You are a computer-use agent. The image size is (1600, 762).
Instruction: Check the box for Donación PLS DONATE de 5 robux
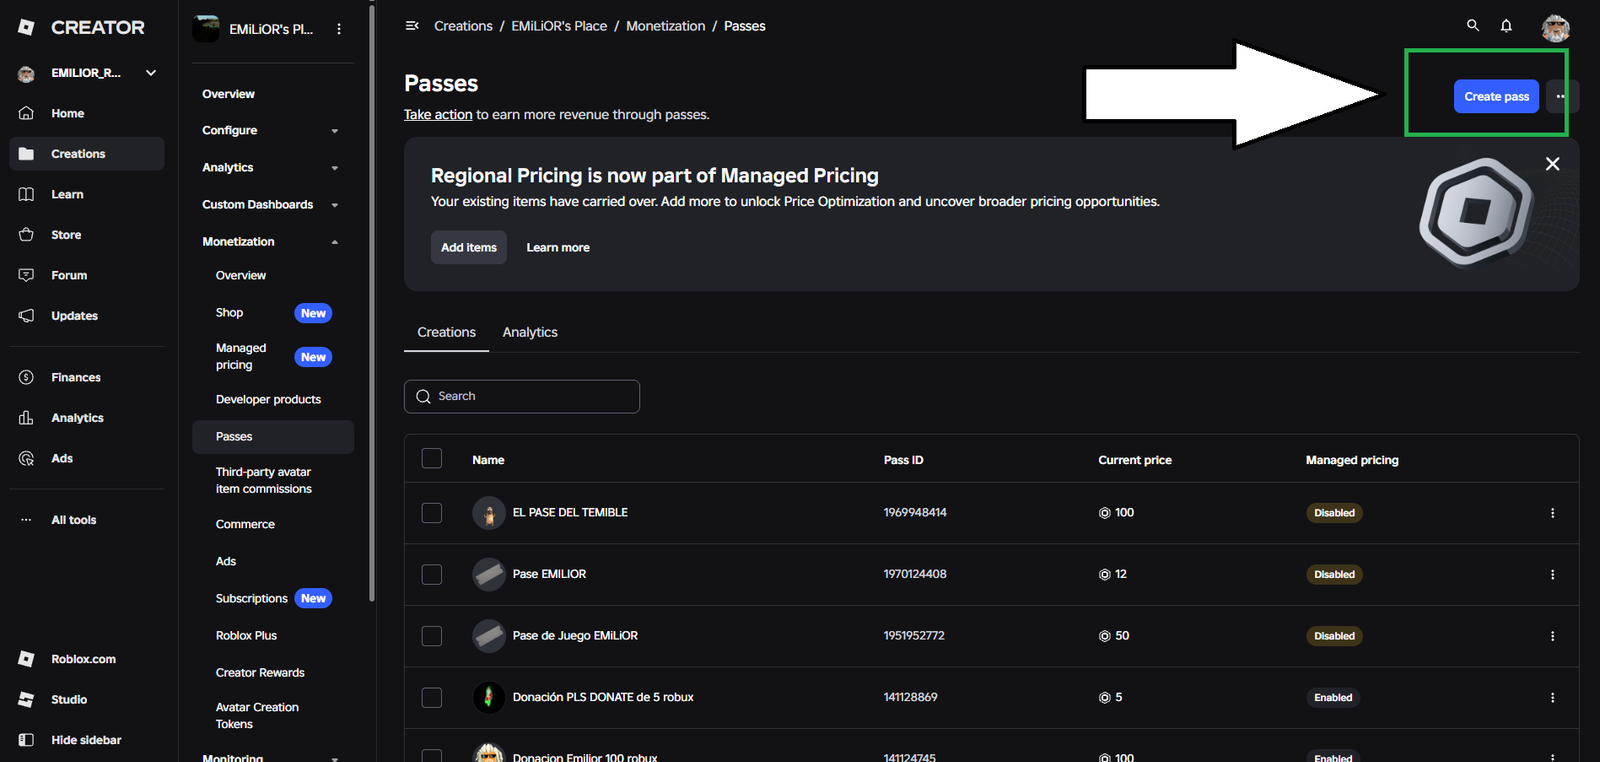click(432, 698)
